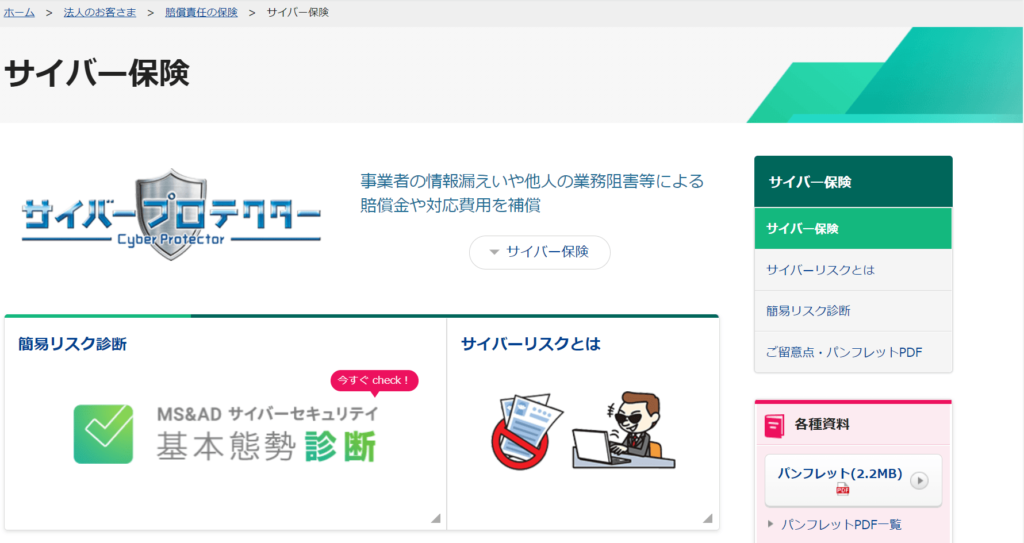Image resolution: width=1024 pixels, height=543 pixels.
Task: Open the 賠償責任の保険 breadcrumb link
Action: click(x=201, y=12)
